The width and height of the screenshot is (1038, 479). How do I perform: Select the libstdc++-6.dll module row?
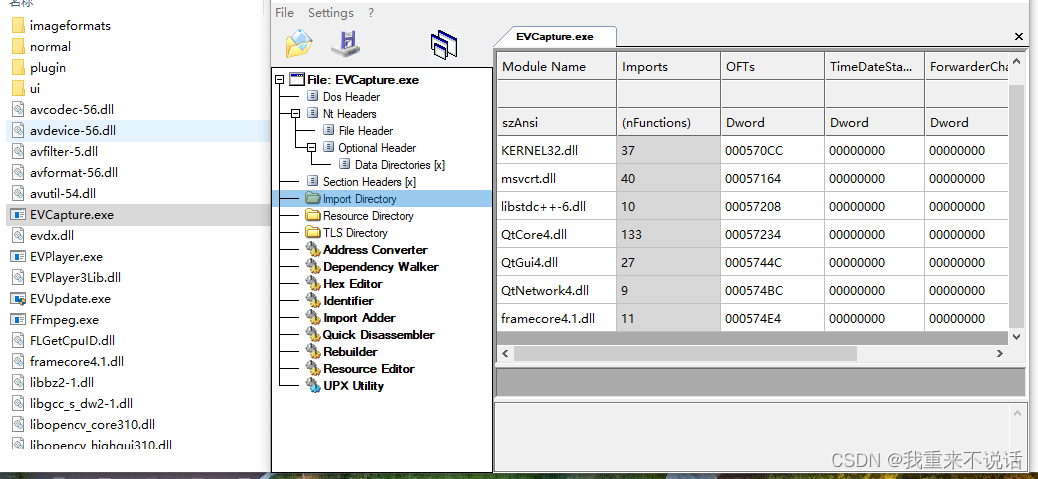click(x=752, y=206)
